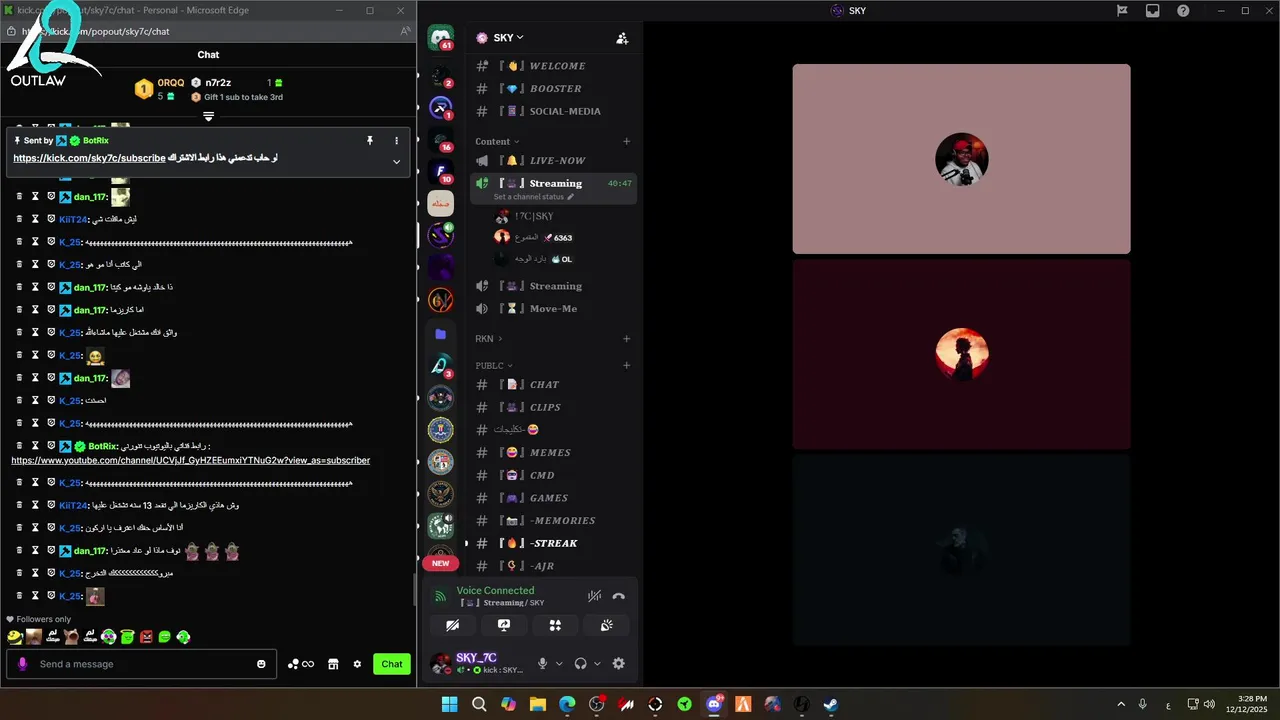Share your screen button in Discord

(504, 625)
